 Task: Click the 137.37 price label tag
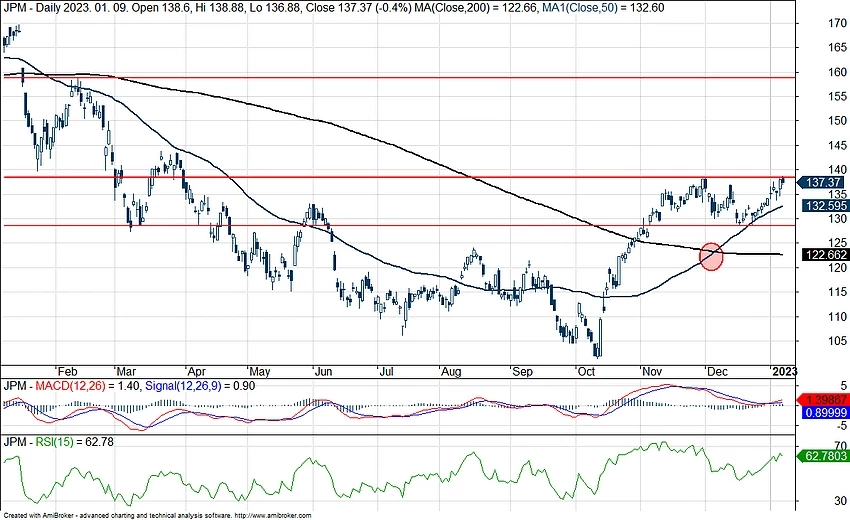point(822,183)
